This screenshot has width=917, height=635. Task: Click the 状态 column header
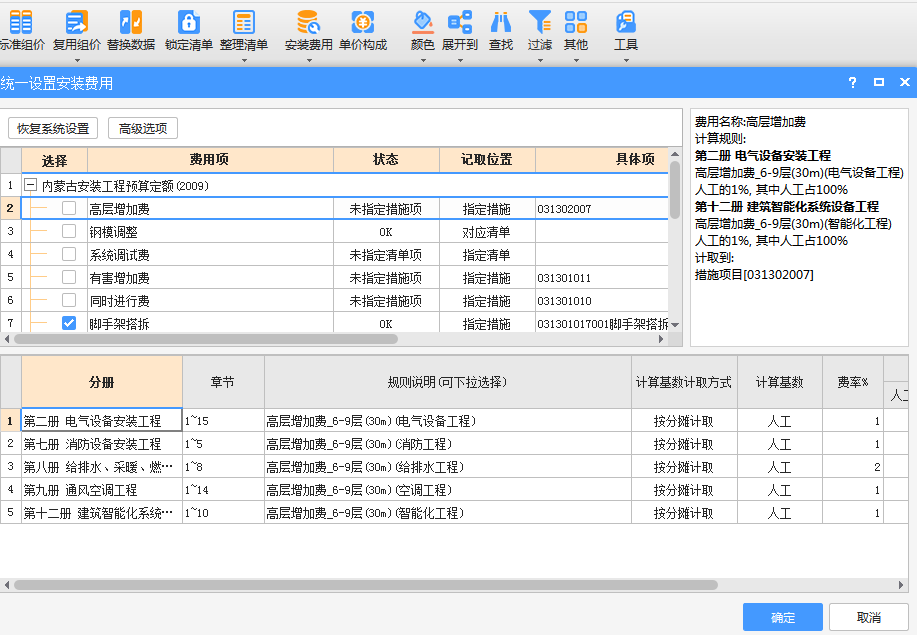[x=386, y=160]
